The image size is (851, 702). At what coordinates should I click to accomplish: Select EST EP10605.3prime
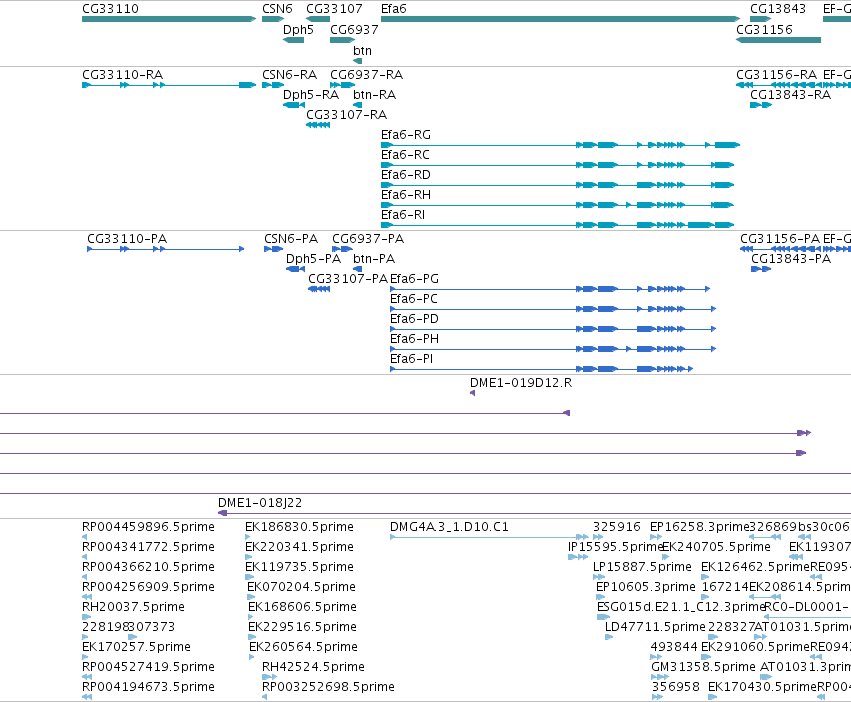point(600,597)
